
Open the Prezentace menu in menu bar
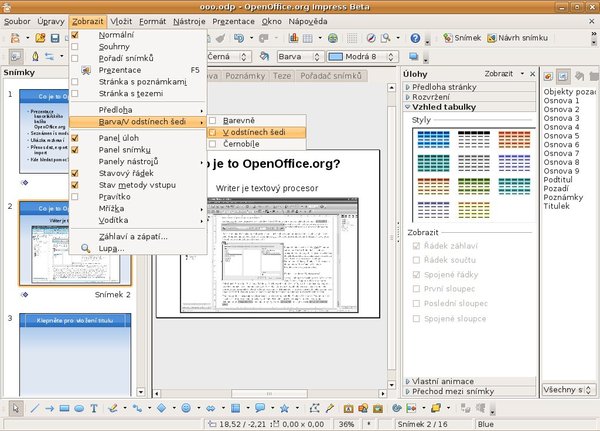click(x=233, y=21)
